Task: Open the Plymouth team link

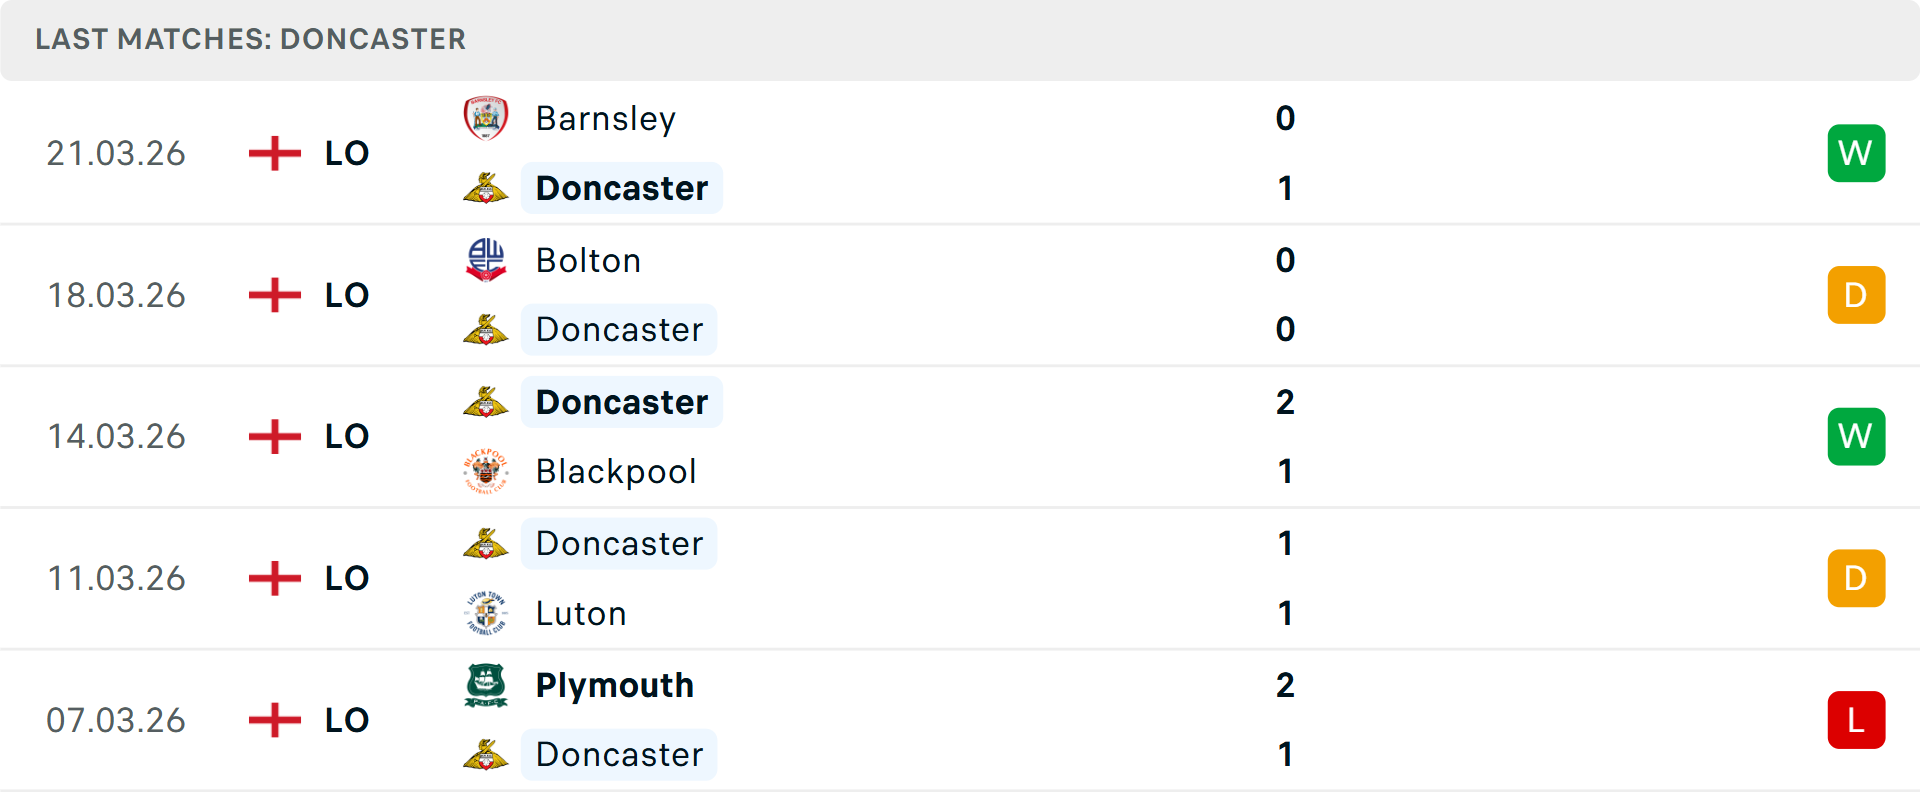Action: (x=614, y=685)
